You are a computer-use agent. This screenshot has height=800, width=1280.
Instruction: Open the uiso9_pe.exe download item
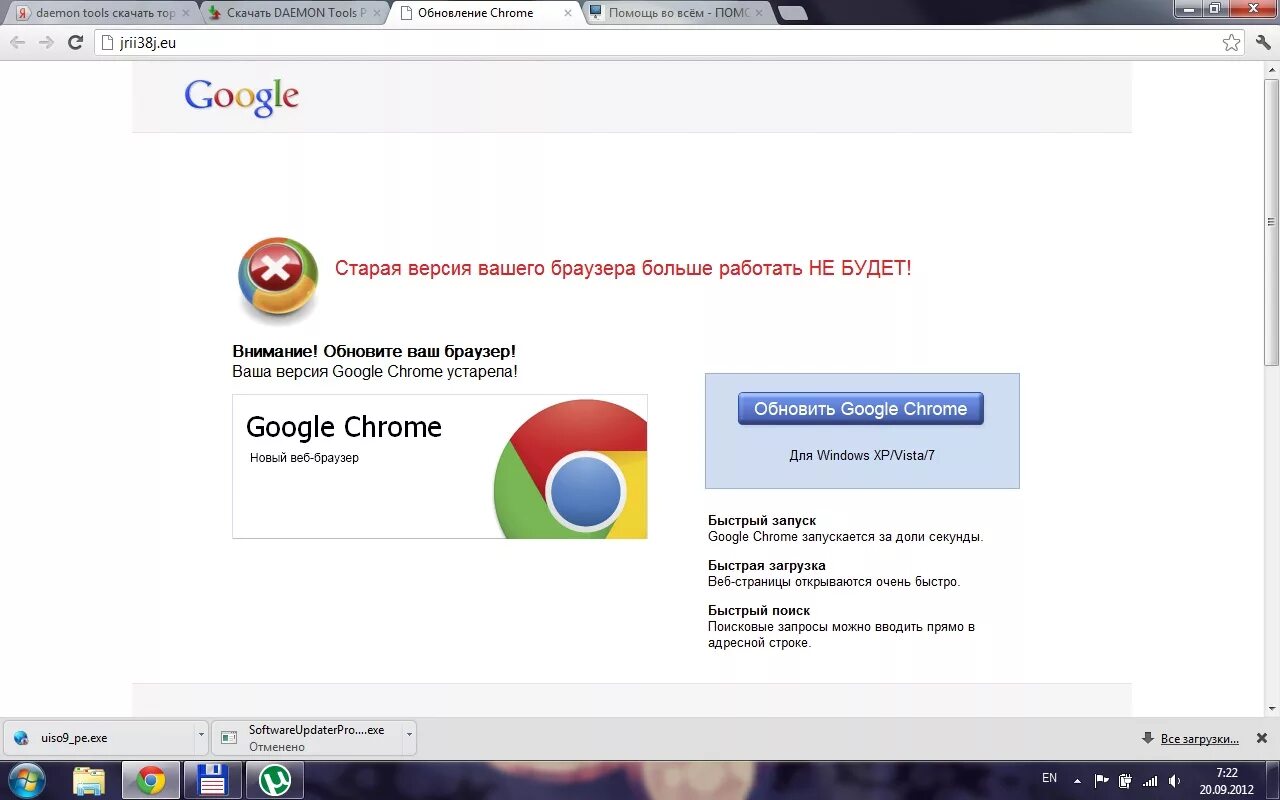pos(98,738)
